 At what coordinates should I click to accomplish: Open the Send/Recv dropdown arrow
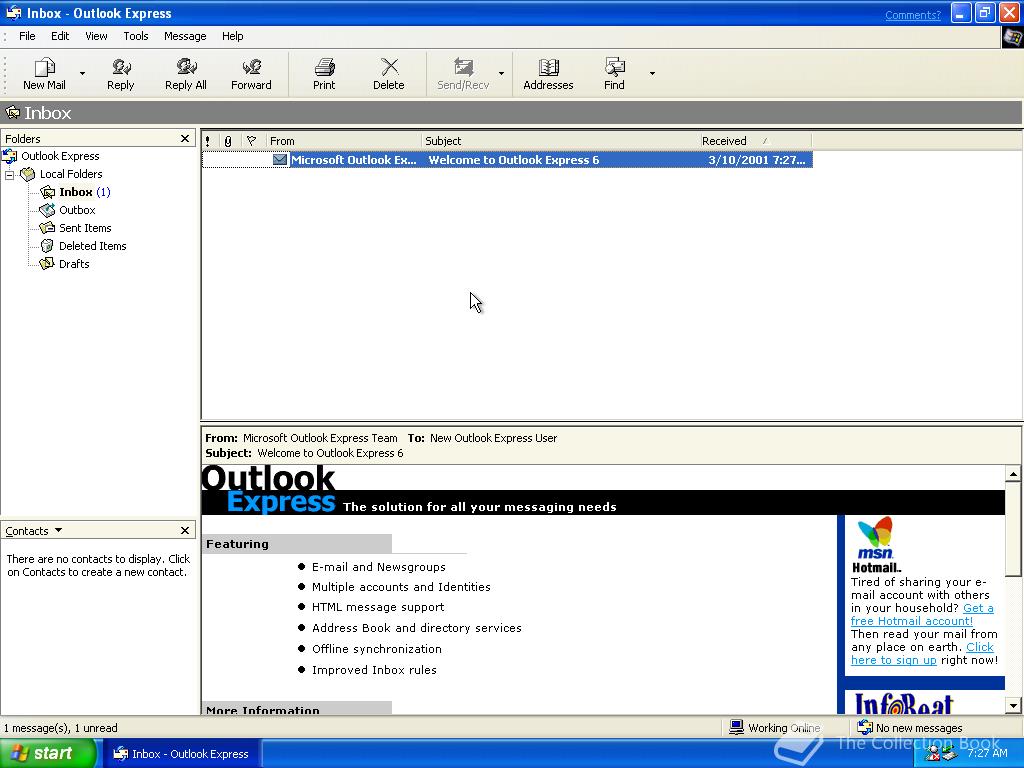click(x=502, y=74)
